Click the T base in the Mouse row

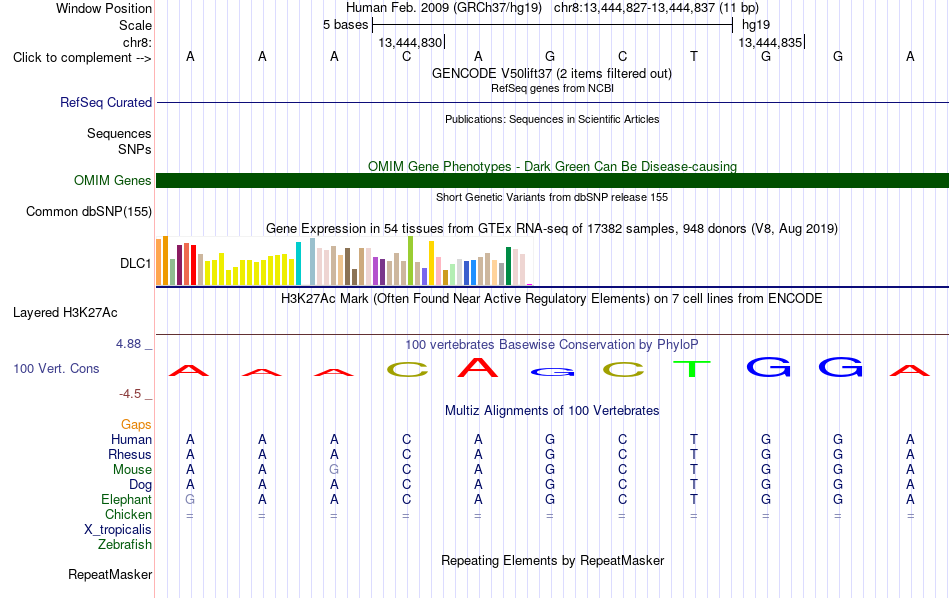point(694,470)
